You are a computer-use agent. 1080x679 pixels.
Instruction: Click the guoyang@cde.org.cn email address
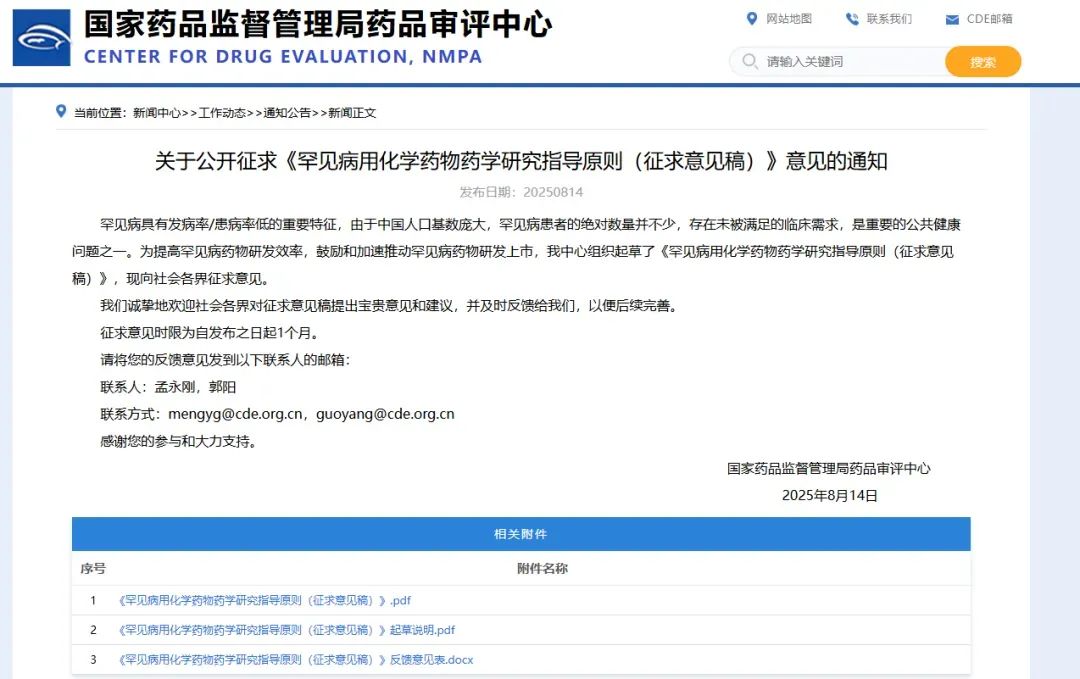click(x=385, y=414)
